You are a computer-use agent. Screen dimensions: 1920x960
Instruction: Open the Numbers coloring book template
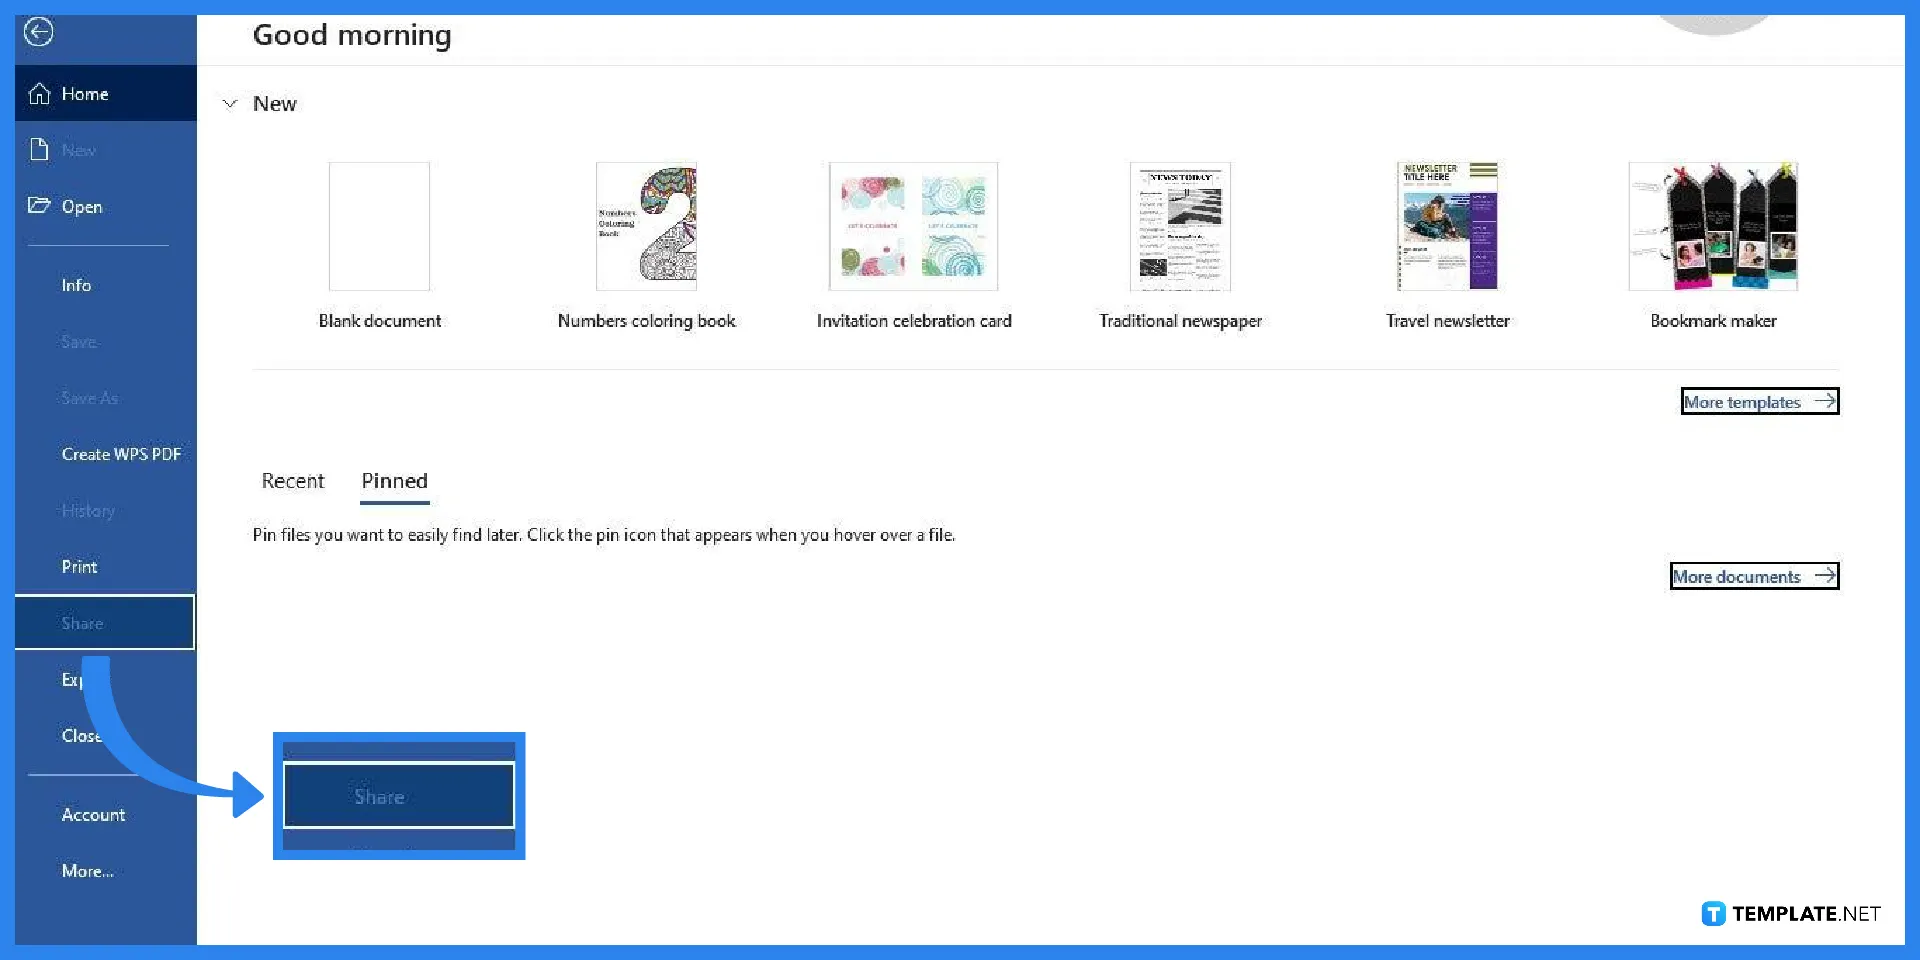tap(646, 226)
